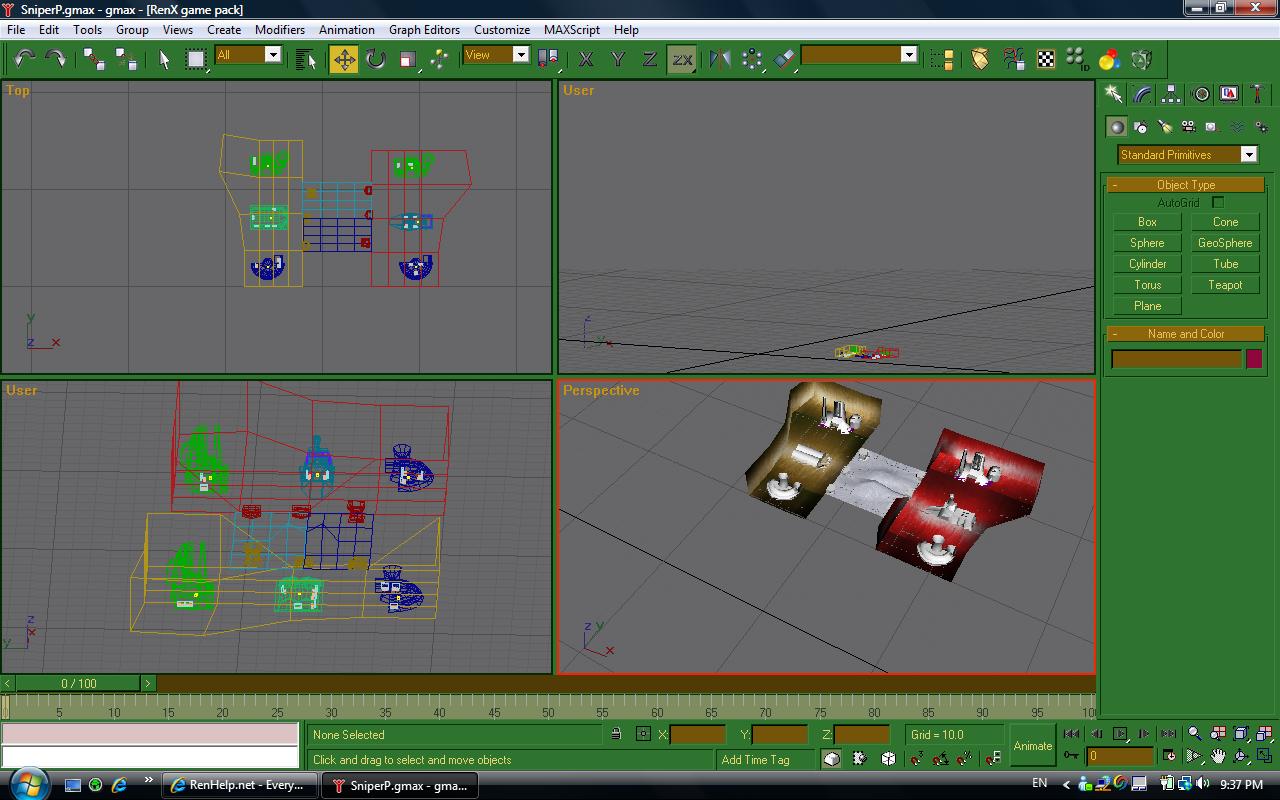
Task: Activate the Select and Rotate tool
Action: point(376,59)
